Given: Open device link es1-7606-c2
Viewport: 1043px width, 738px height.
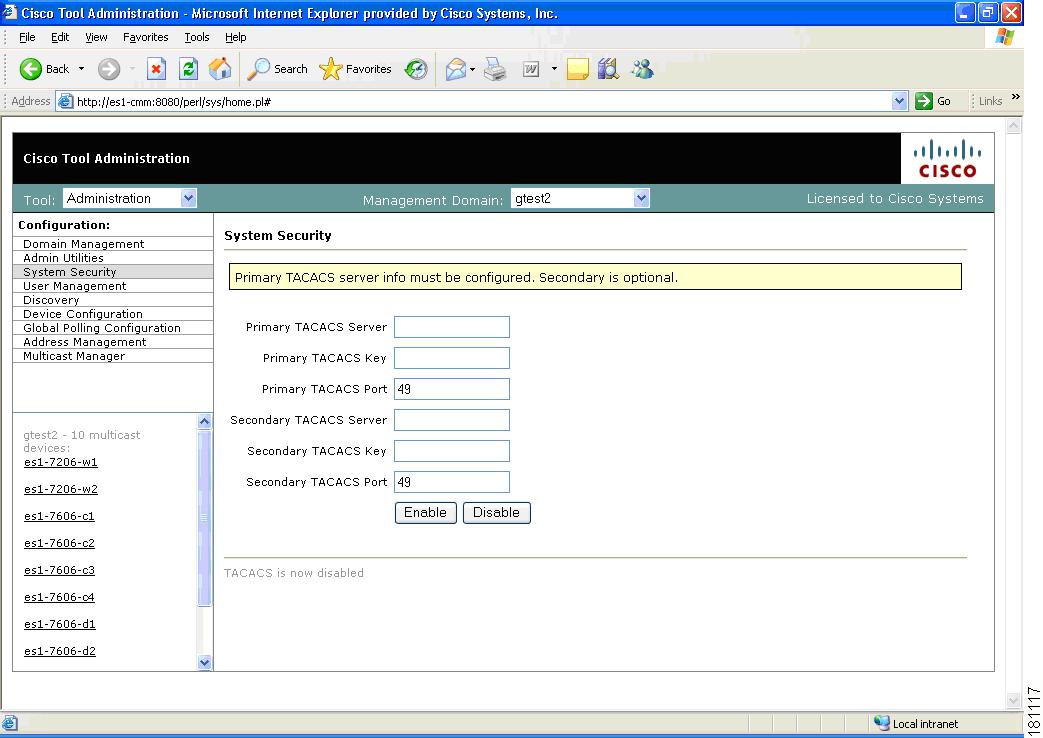Looking at the screenshot, I should (x=59, y=543).
